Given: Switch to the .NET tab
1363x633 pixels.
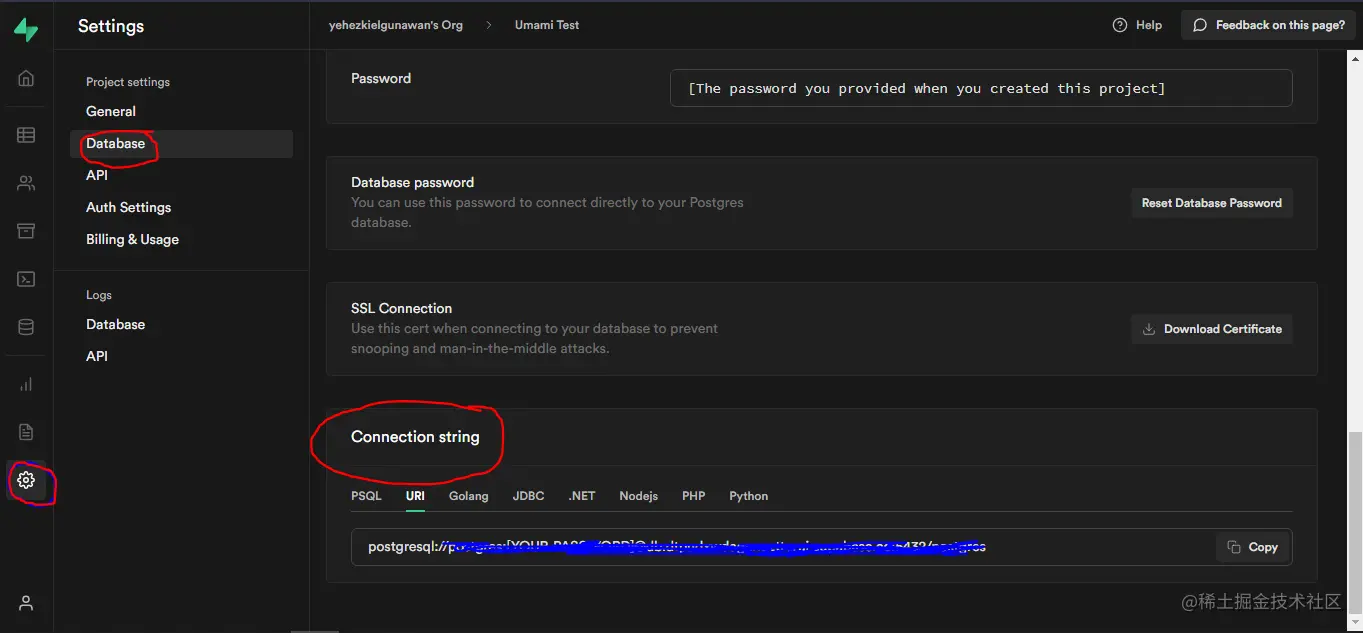Looking at the screenshot, I should pos(582,496).
